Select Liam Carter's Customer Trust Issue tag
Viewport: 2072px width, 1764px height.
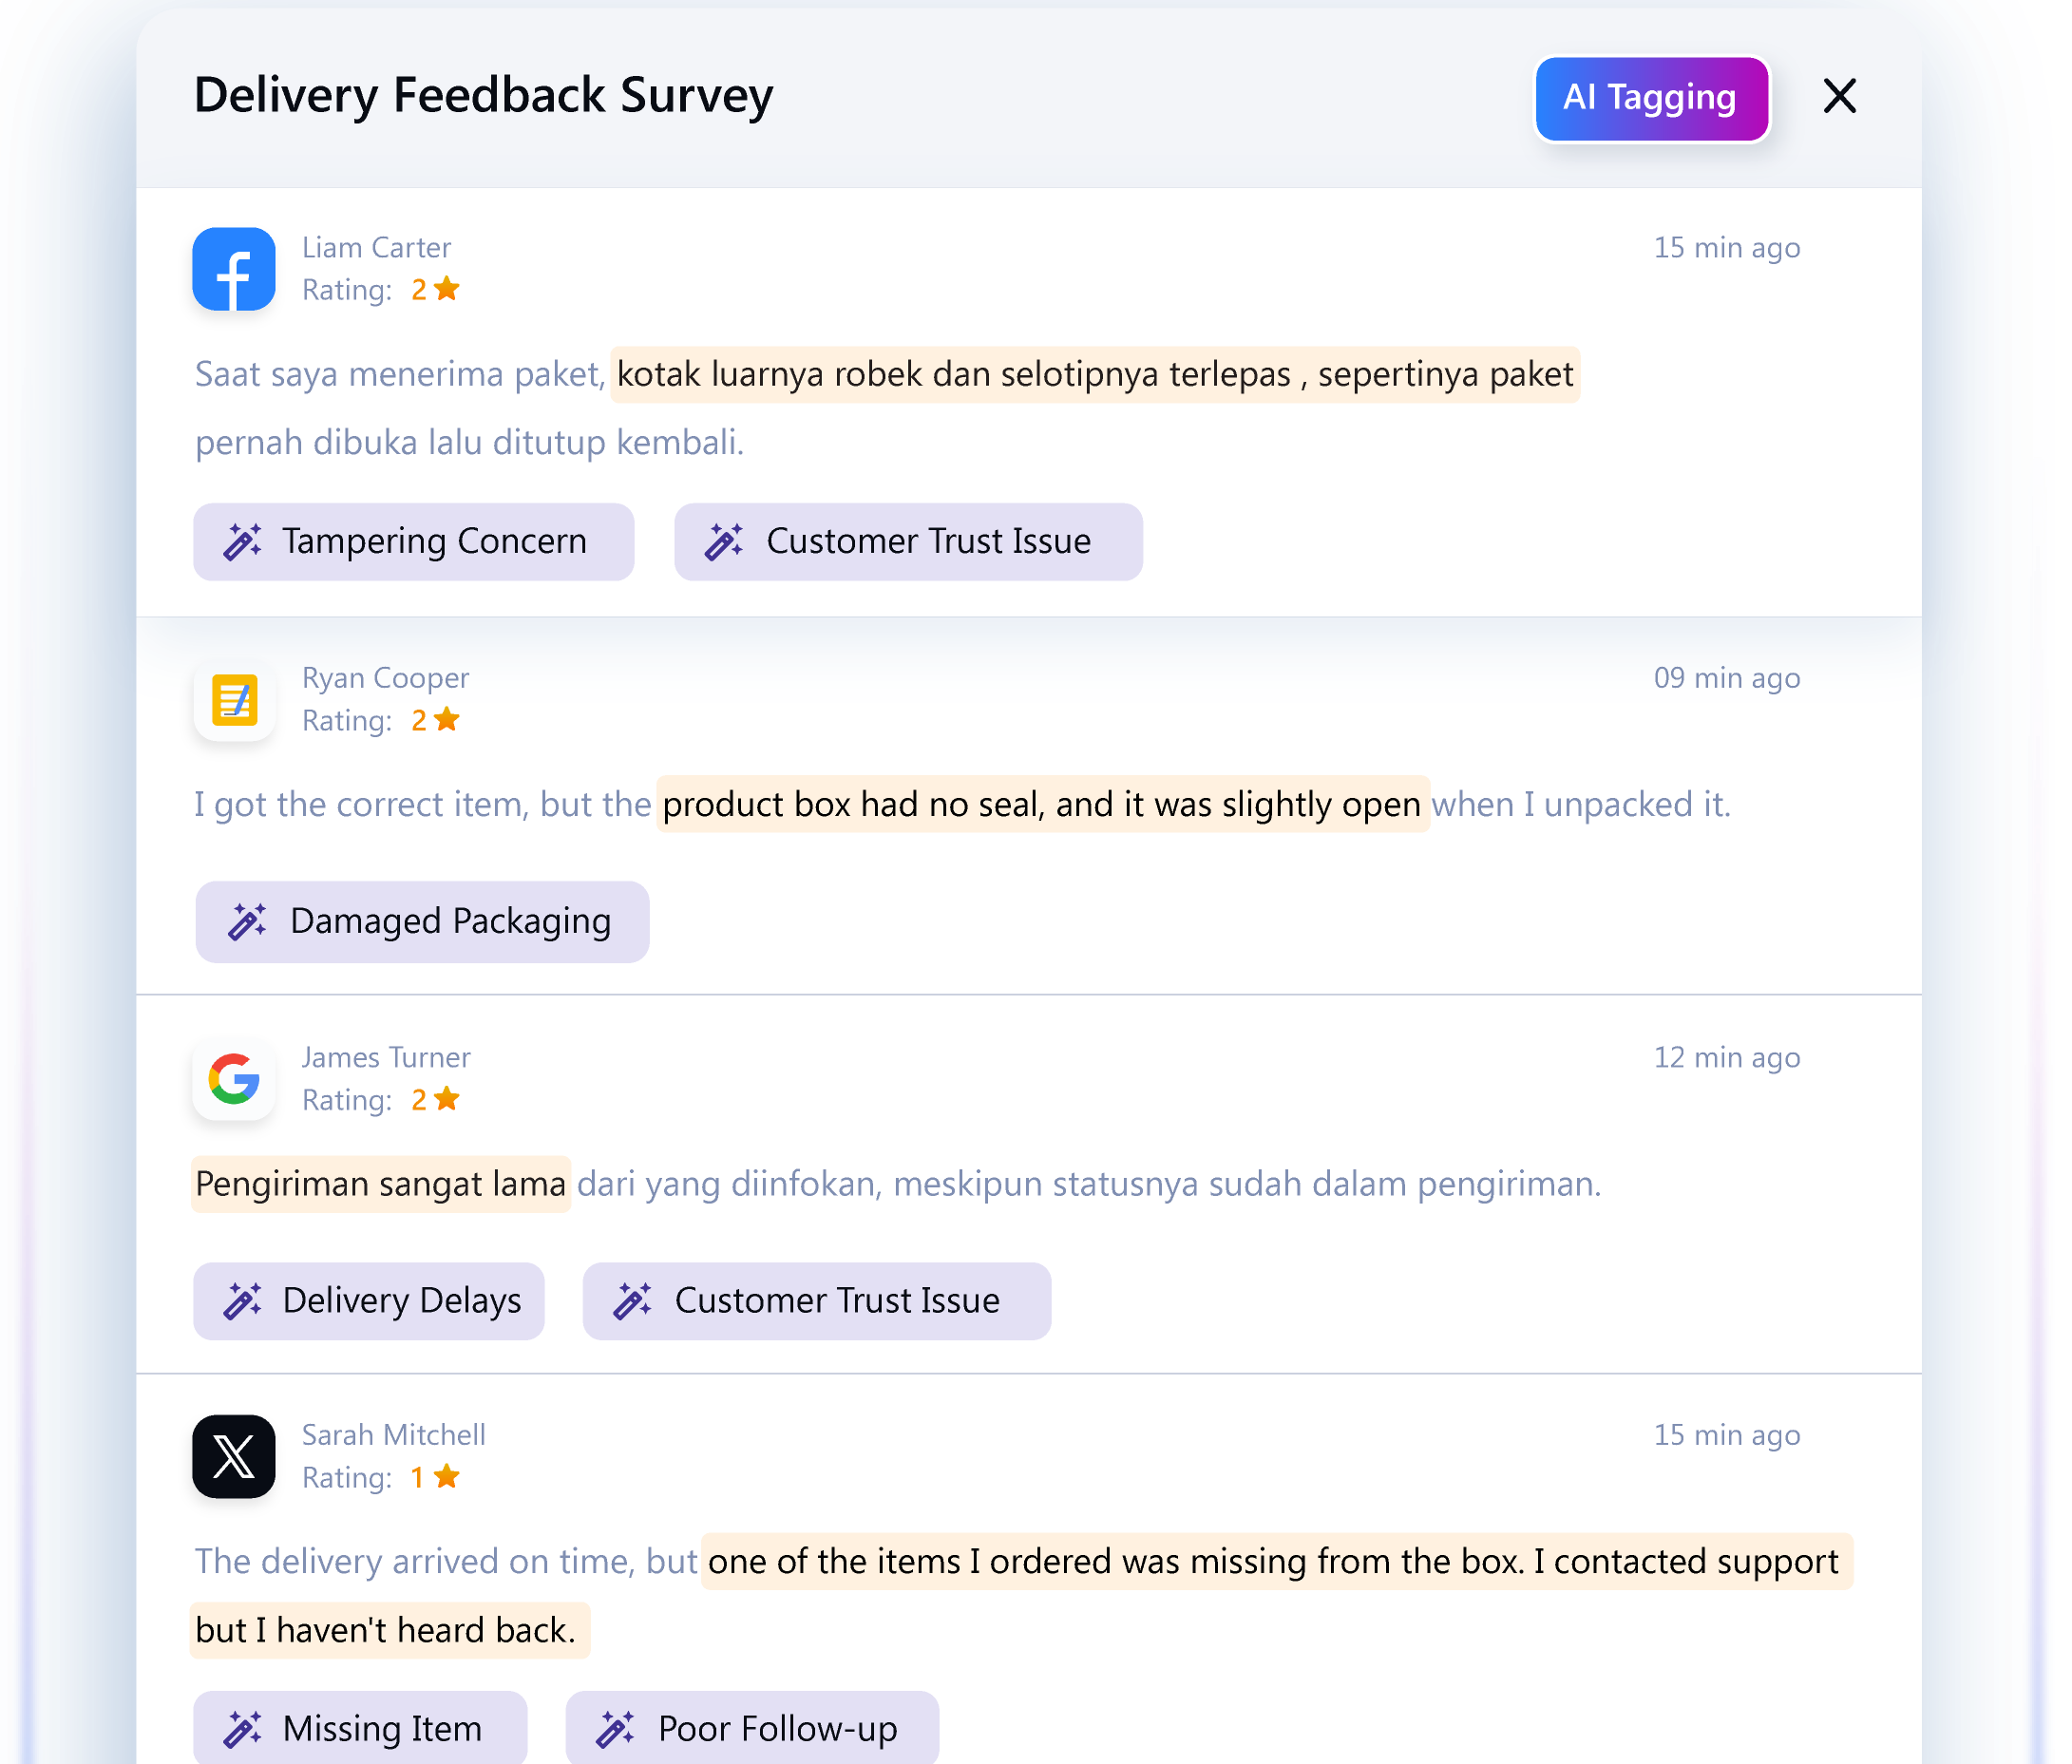tap(907, 541)
